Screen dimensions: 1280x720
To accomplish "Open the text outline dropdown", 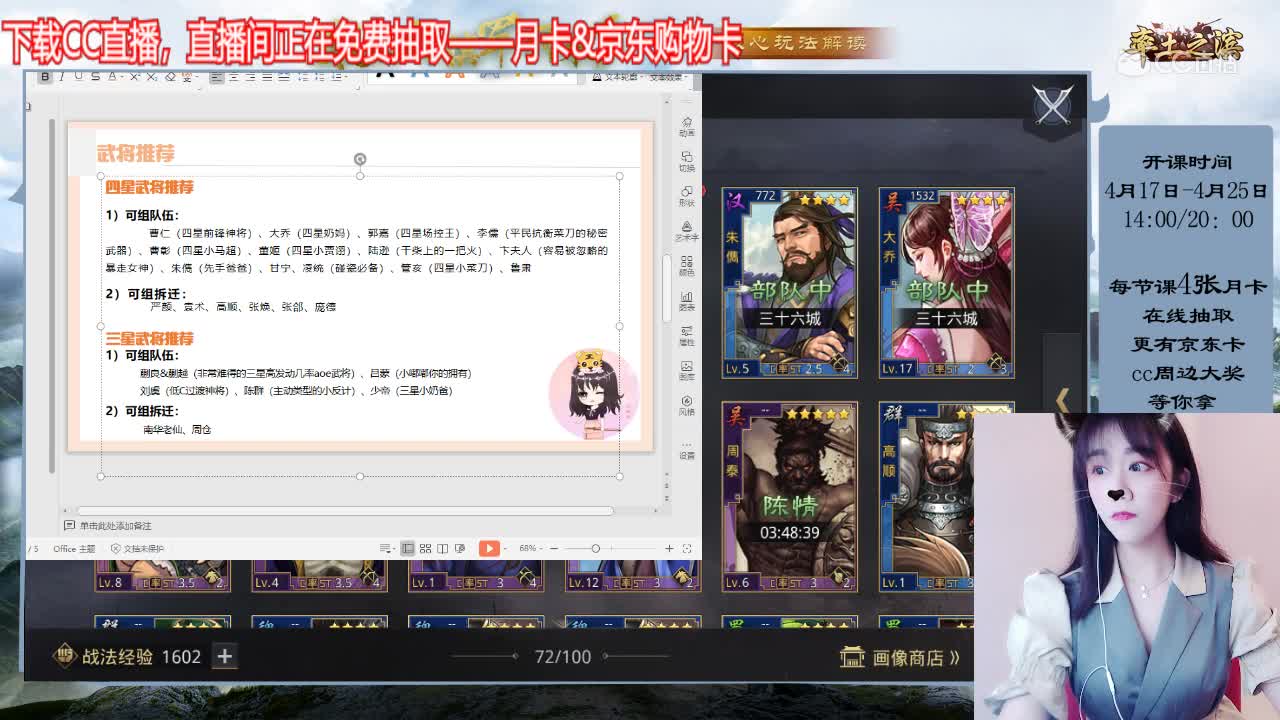I will [617, 77].
